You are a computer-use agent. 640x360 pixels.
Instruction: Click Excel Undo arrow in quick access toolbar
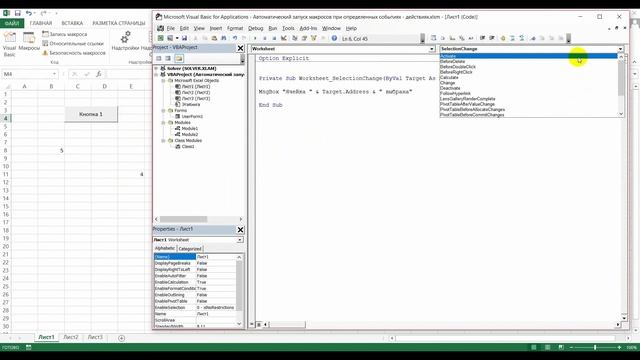(x=29, y=13)
